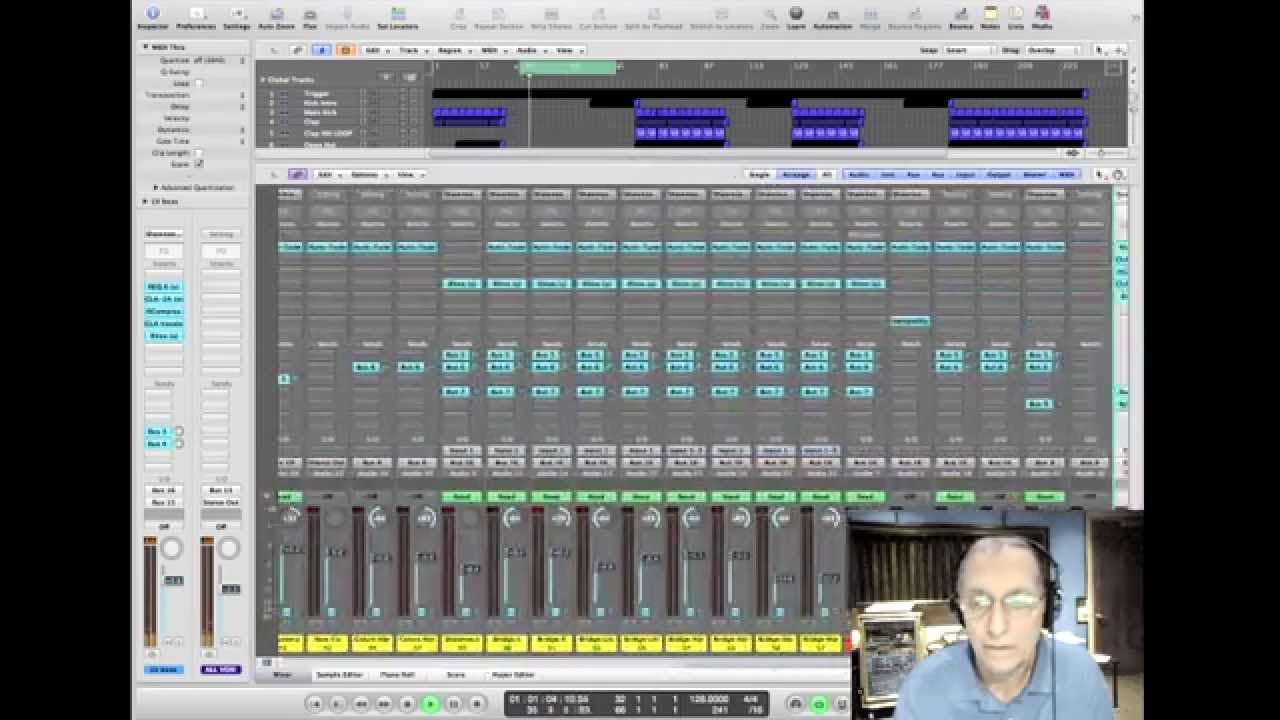
Task: Click the Bounce Regions toolbar icon
Action: [914, 16]
